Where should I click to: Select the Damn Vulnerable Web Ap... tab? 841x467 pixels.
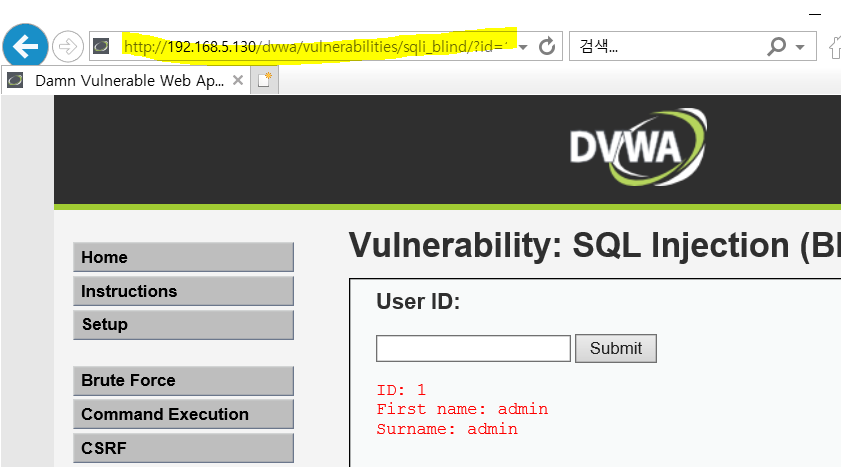click(x=126, y=80)
